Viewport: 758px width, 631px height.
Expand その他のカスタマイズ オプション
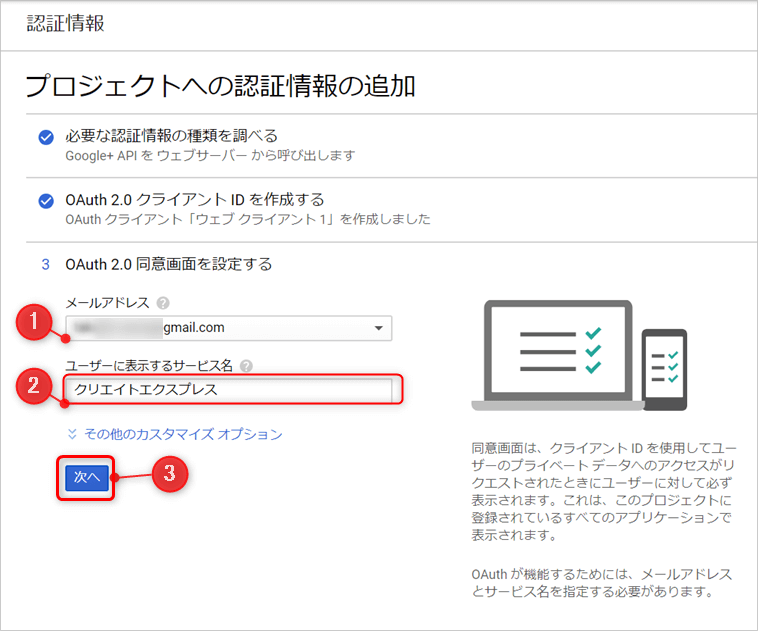pos(183,435)
